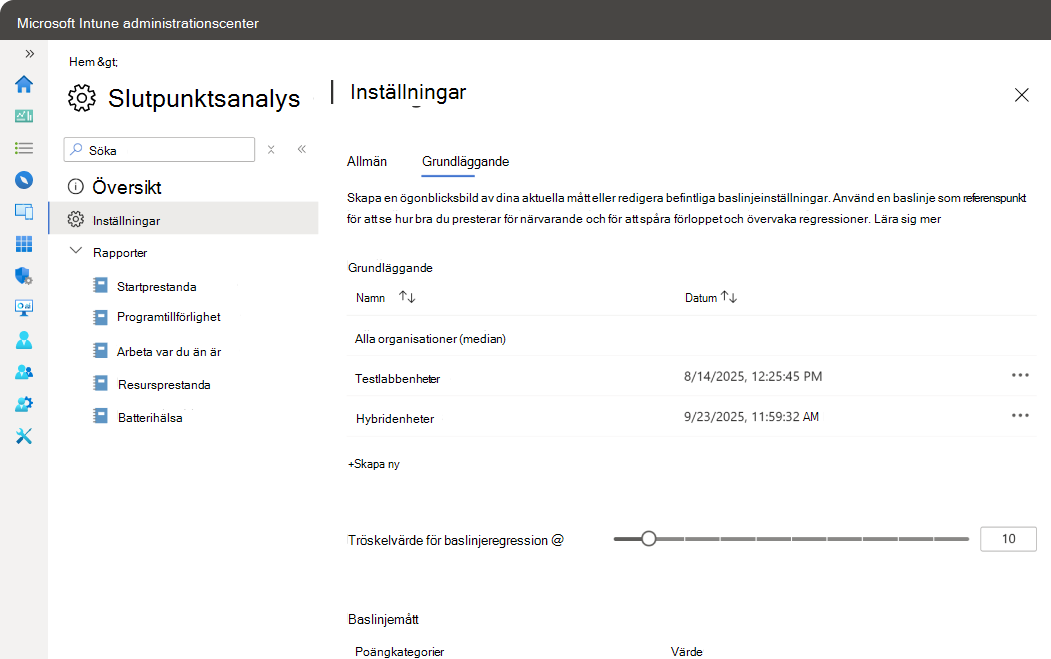Click the +Skapa ny link
1051x659 pixels.
click(374, 464)
